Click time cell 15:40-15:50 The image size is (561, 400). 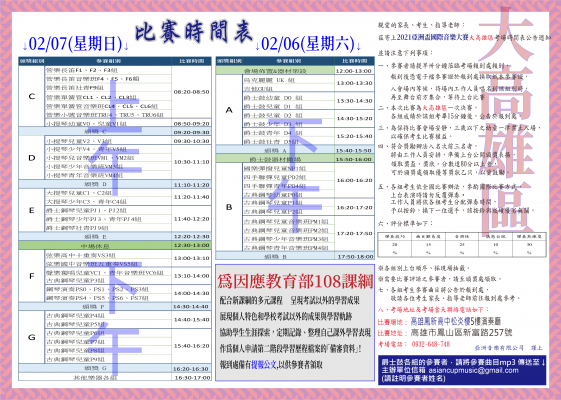tap(354, 151)
